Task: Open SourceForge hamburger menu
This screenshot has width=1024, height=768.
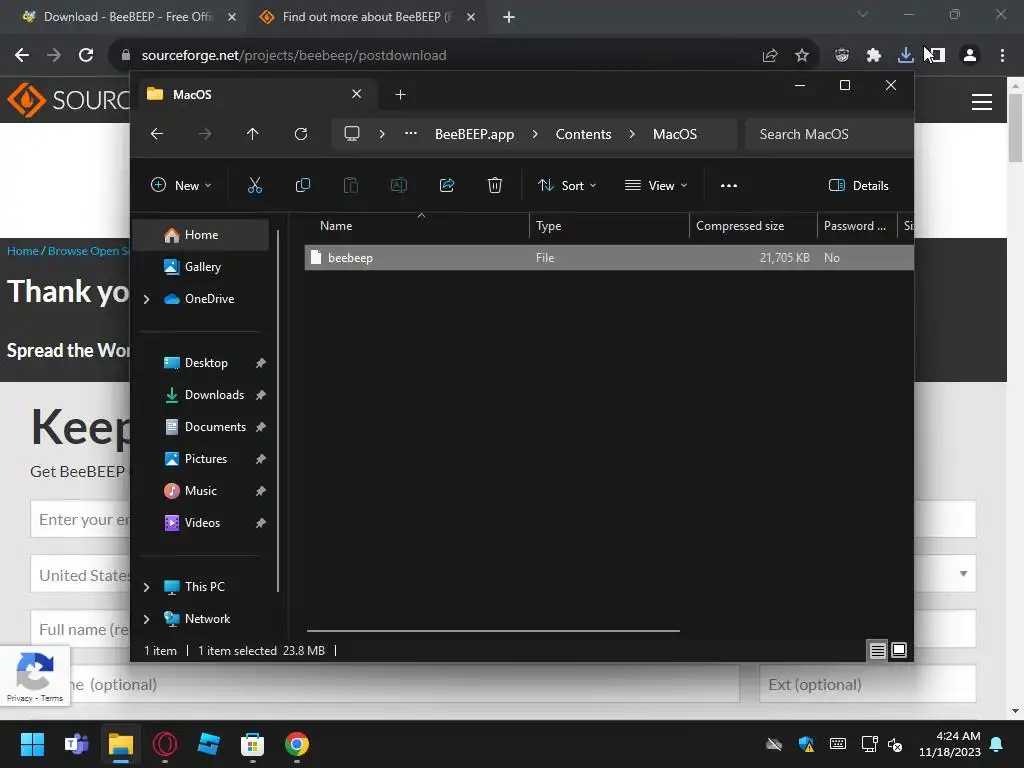Action: pyautogui.click(x=982, y=102)
